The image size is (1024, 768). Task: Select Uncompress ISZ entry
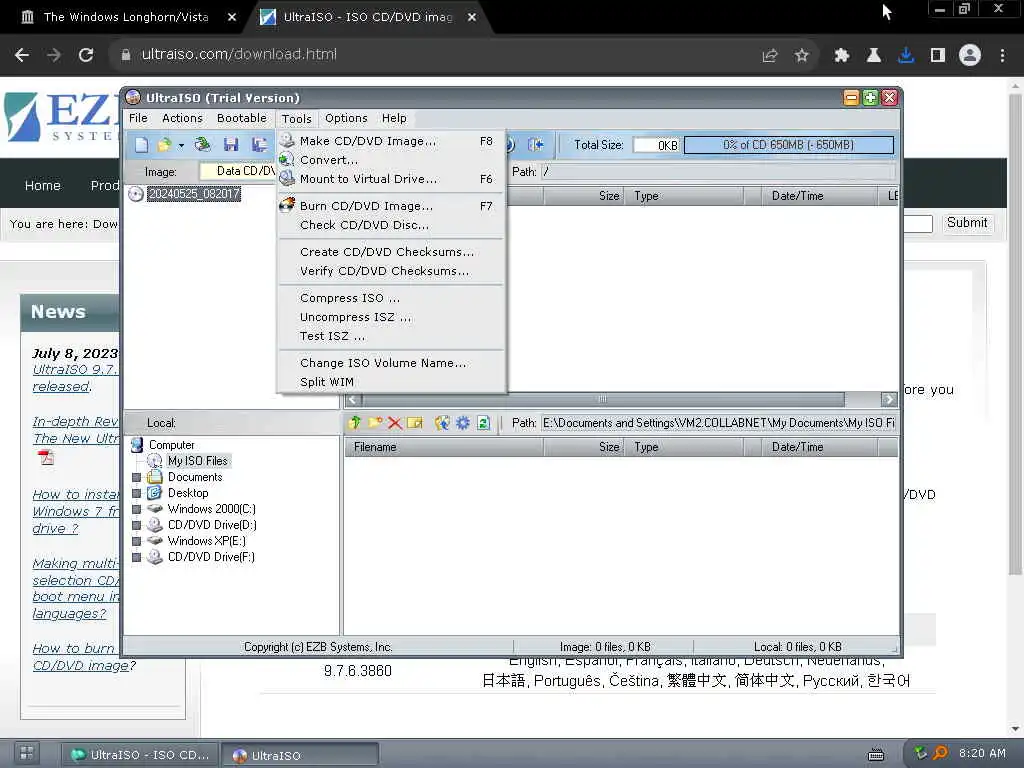point(391,317)
